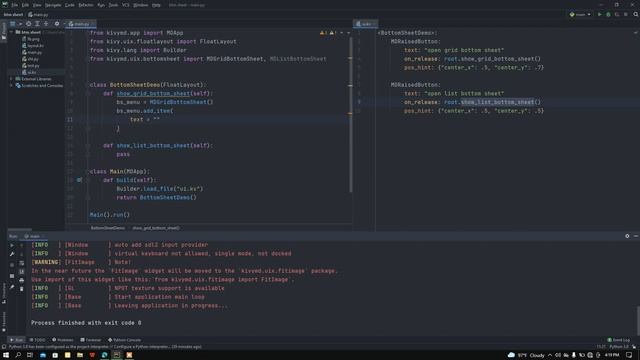Viewport: 640px width, 360px height.
Task: Click the print icon in Run console
Action: (x=22, y=280)
